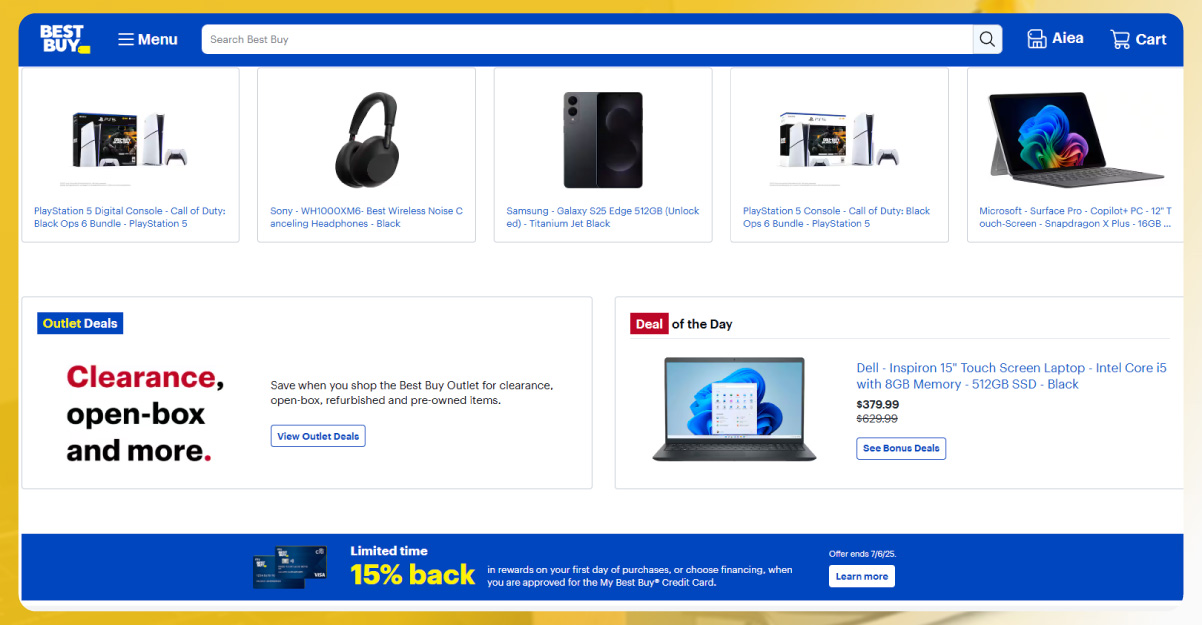Viewport: 1202px width, 625px height.
Task: Open Dell Inspiron 15" laptop deal link
Action: click(x=1012, y=376)
